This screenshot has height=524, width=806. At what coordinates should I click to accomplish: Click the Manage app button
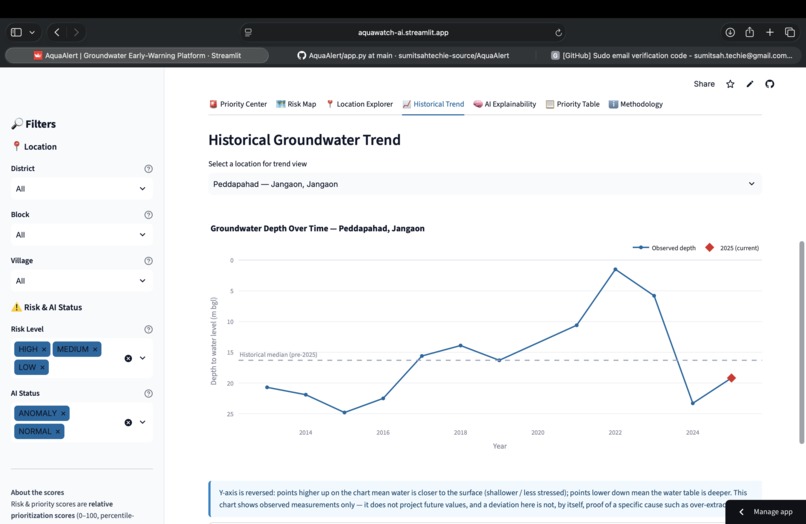[x=766, y=512]
